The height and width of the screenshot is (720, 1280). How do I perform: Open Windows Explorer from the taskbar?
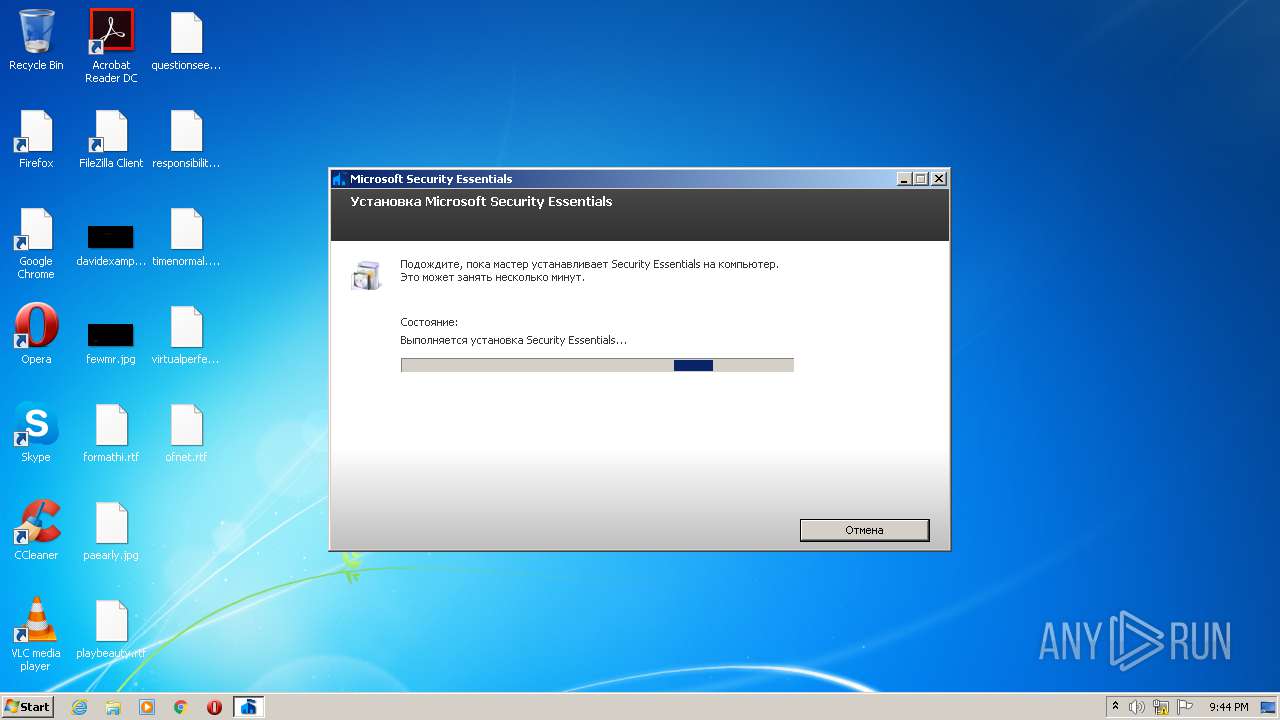[113, 707]
